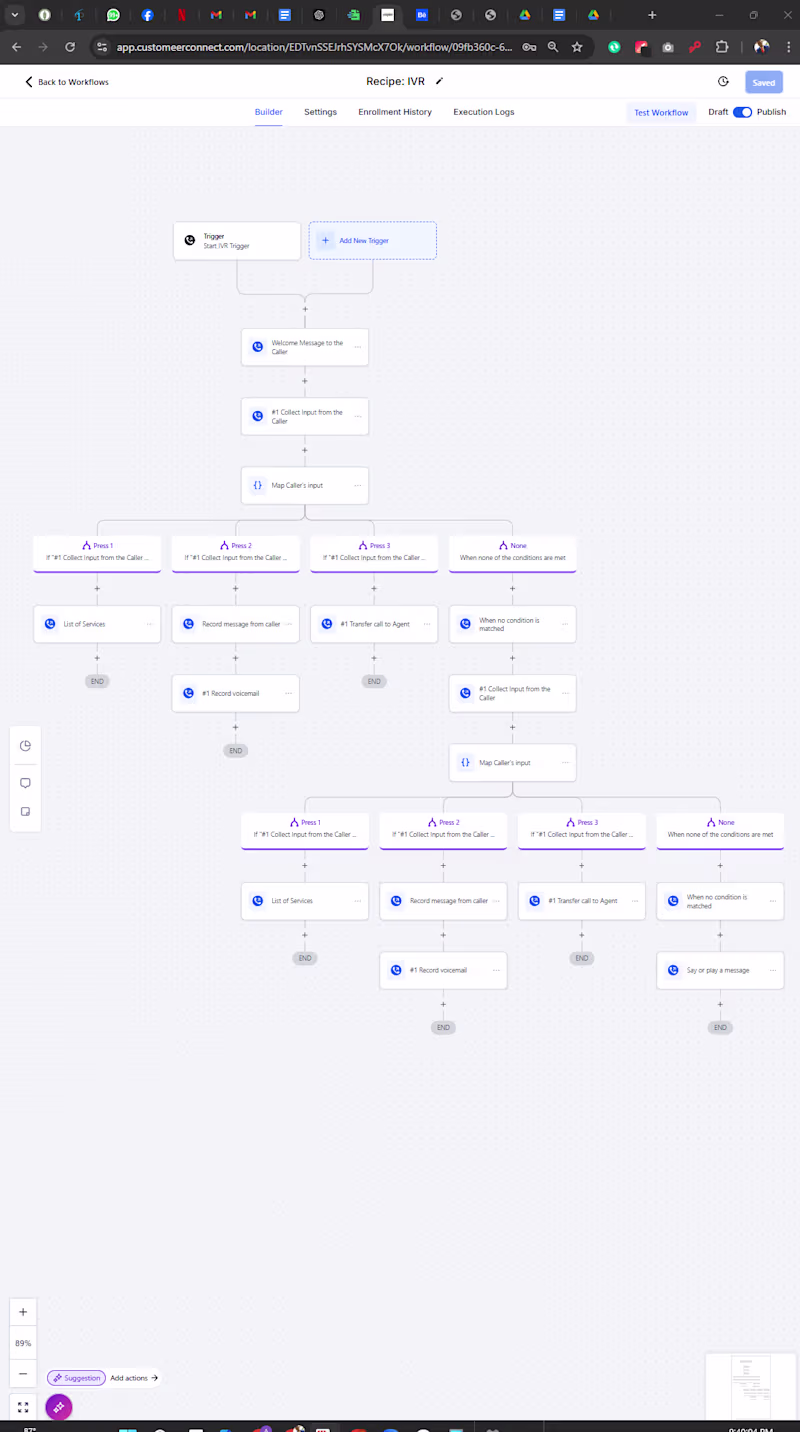Viewport: 800px width, 1432px height.
Task: Switch to the Netflix browser tab
Action: 181,15
